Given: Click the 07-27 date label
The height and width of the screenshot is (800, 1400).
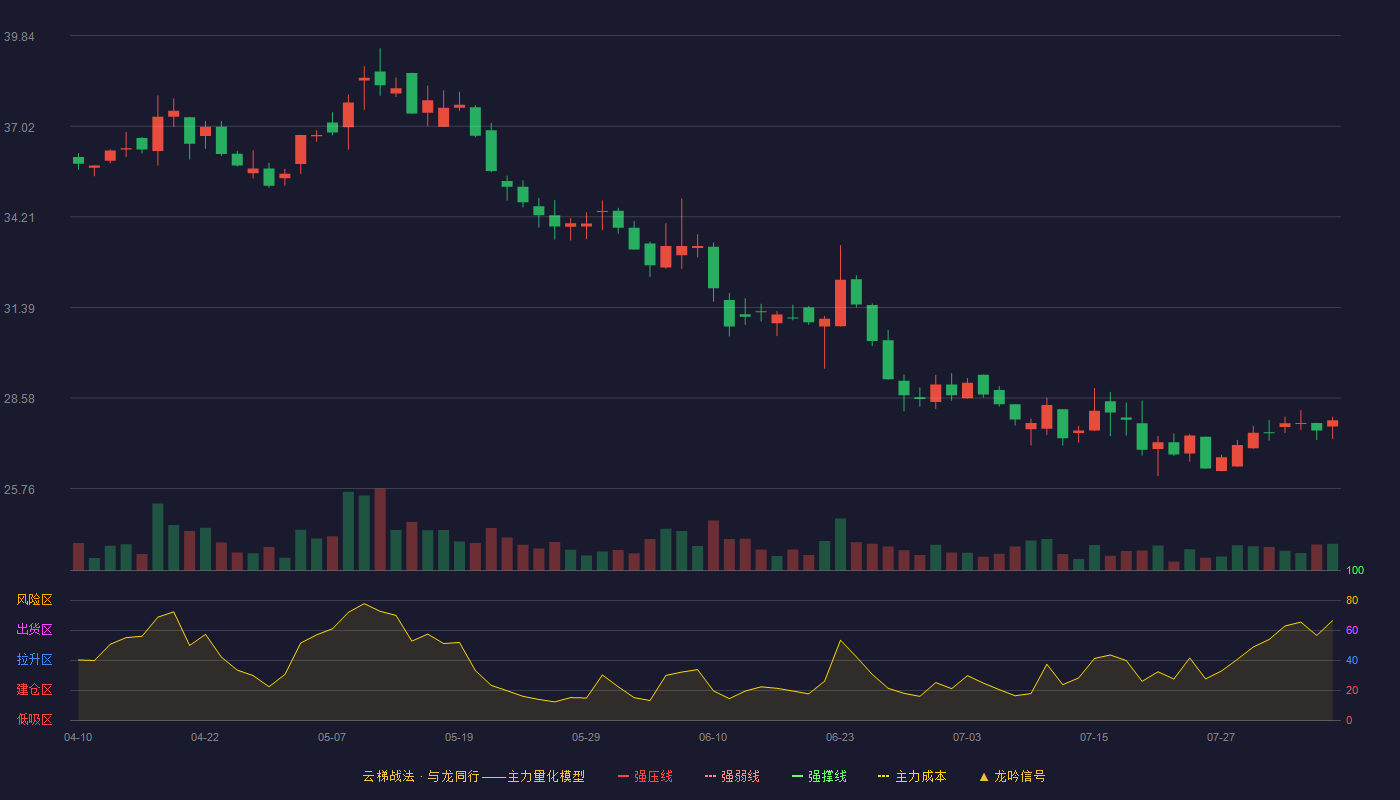Looking at the screenshot, I should point(1221,737).
